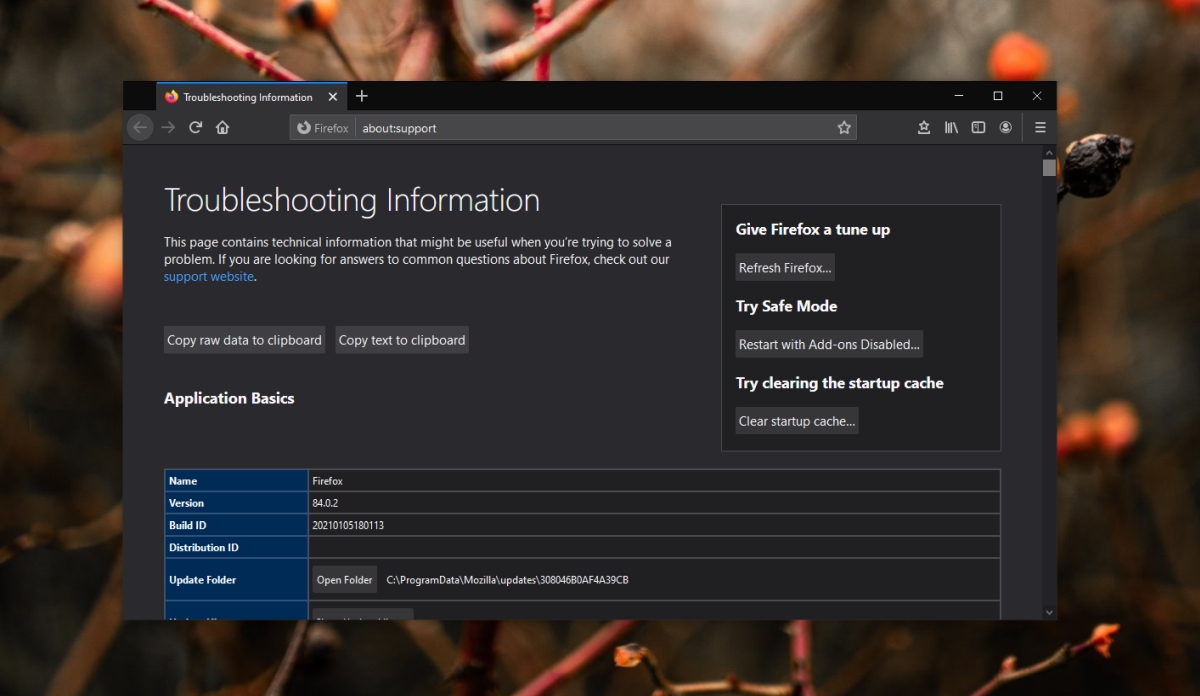The width and height of the screenshot is (1200, 696).
Task: Click the Build ID label cell
Action: [237, 525]
